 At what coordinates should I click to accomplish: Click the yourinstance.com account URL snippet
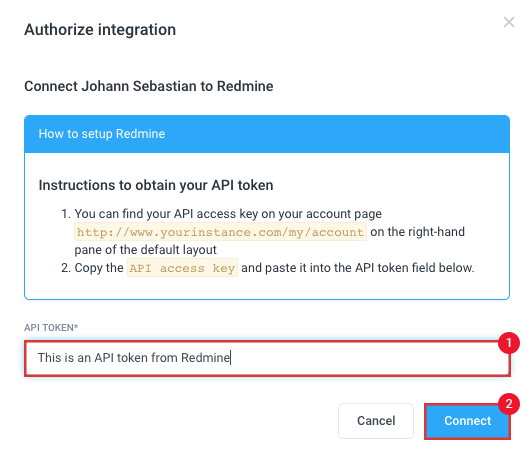(220, 232)
